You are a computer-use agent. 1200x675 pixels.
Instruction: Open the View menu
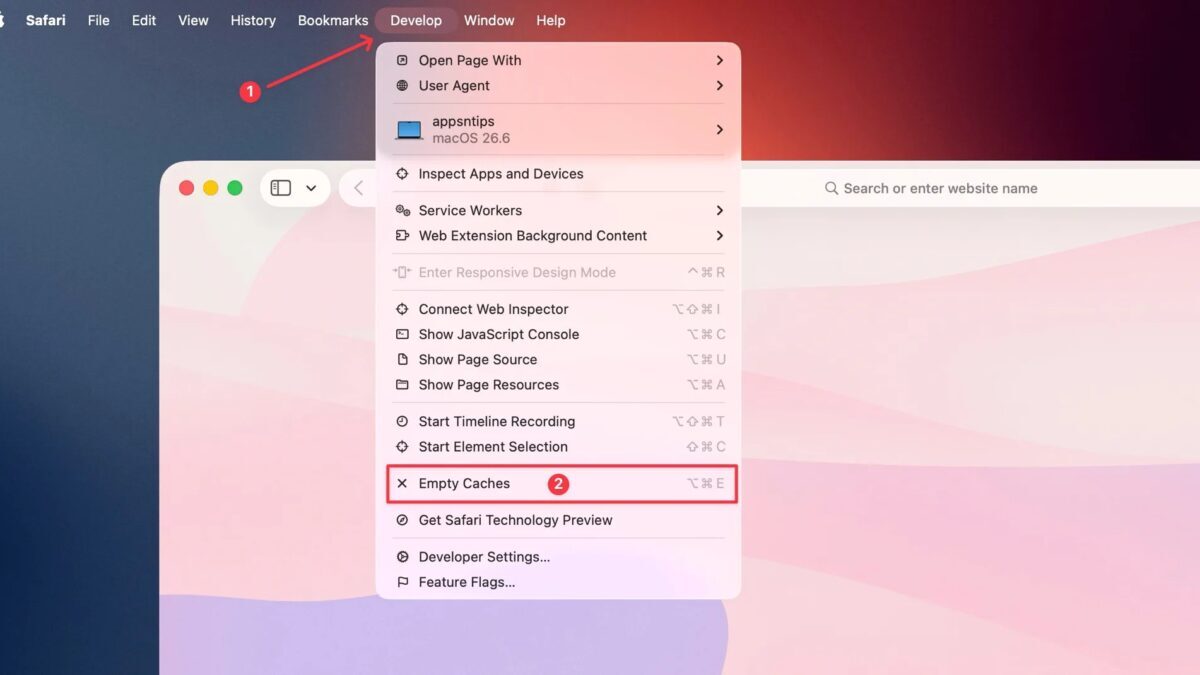point(193,20)
